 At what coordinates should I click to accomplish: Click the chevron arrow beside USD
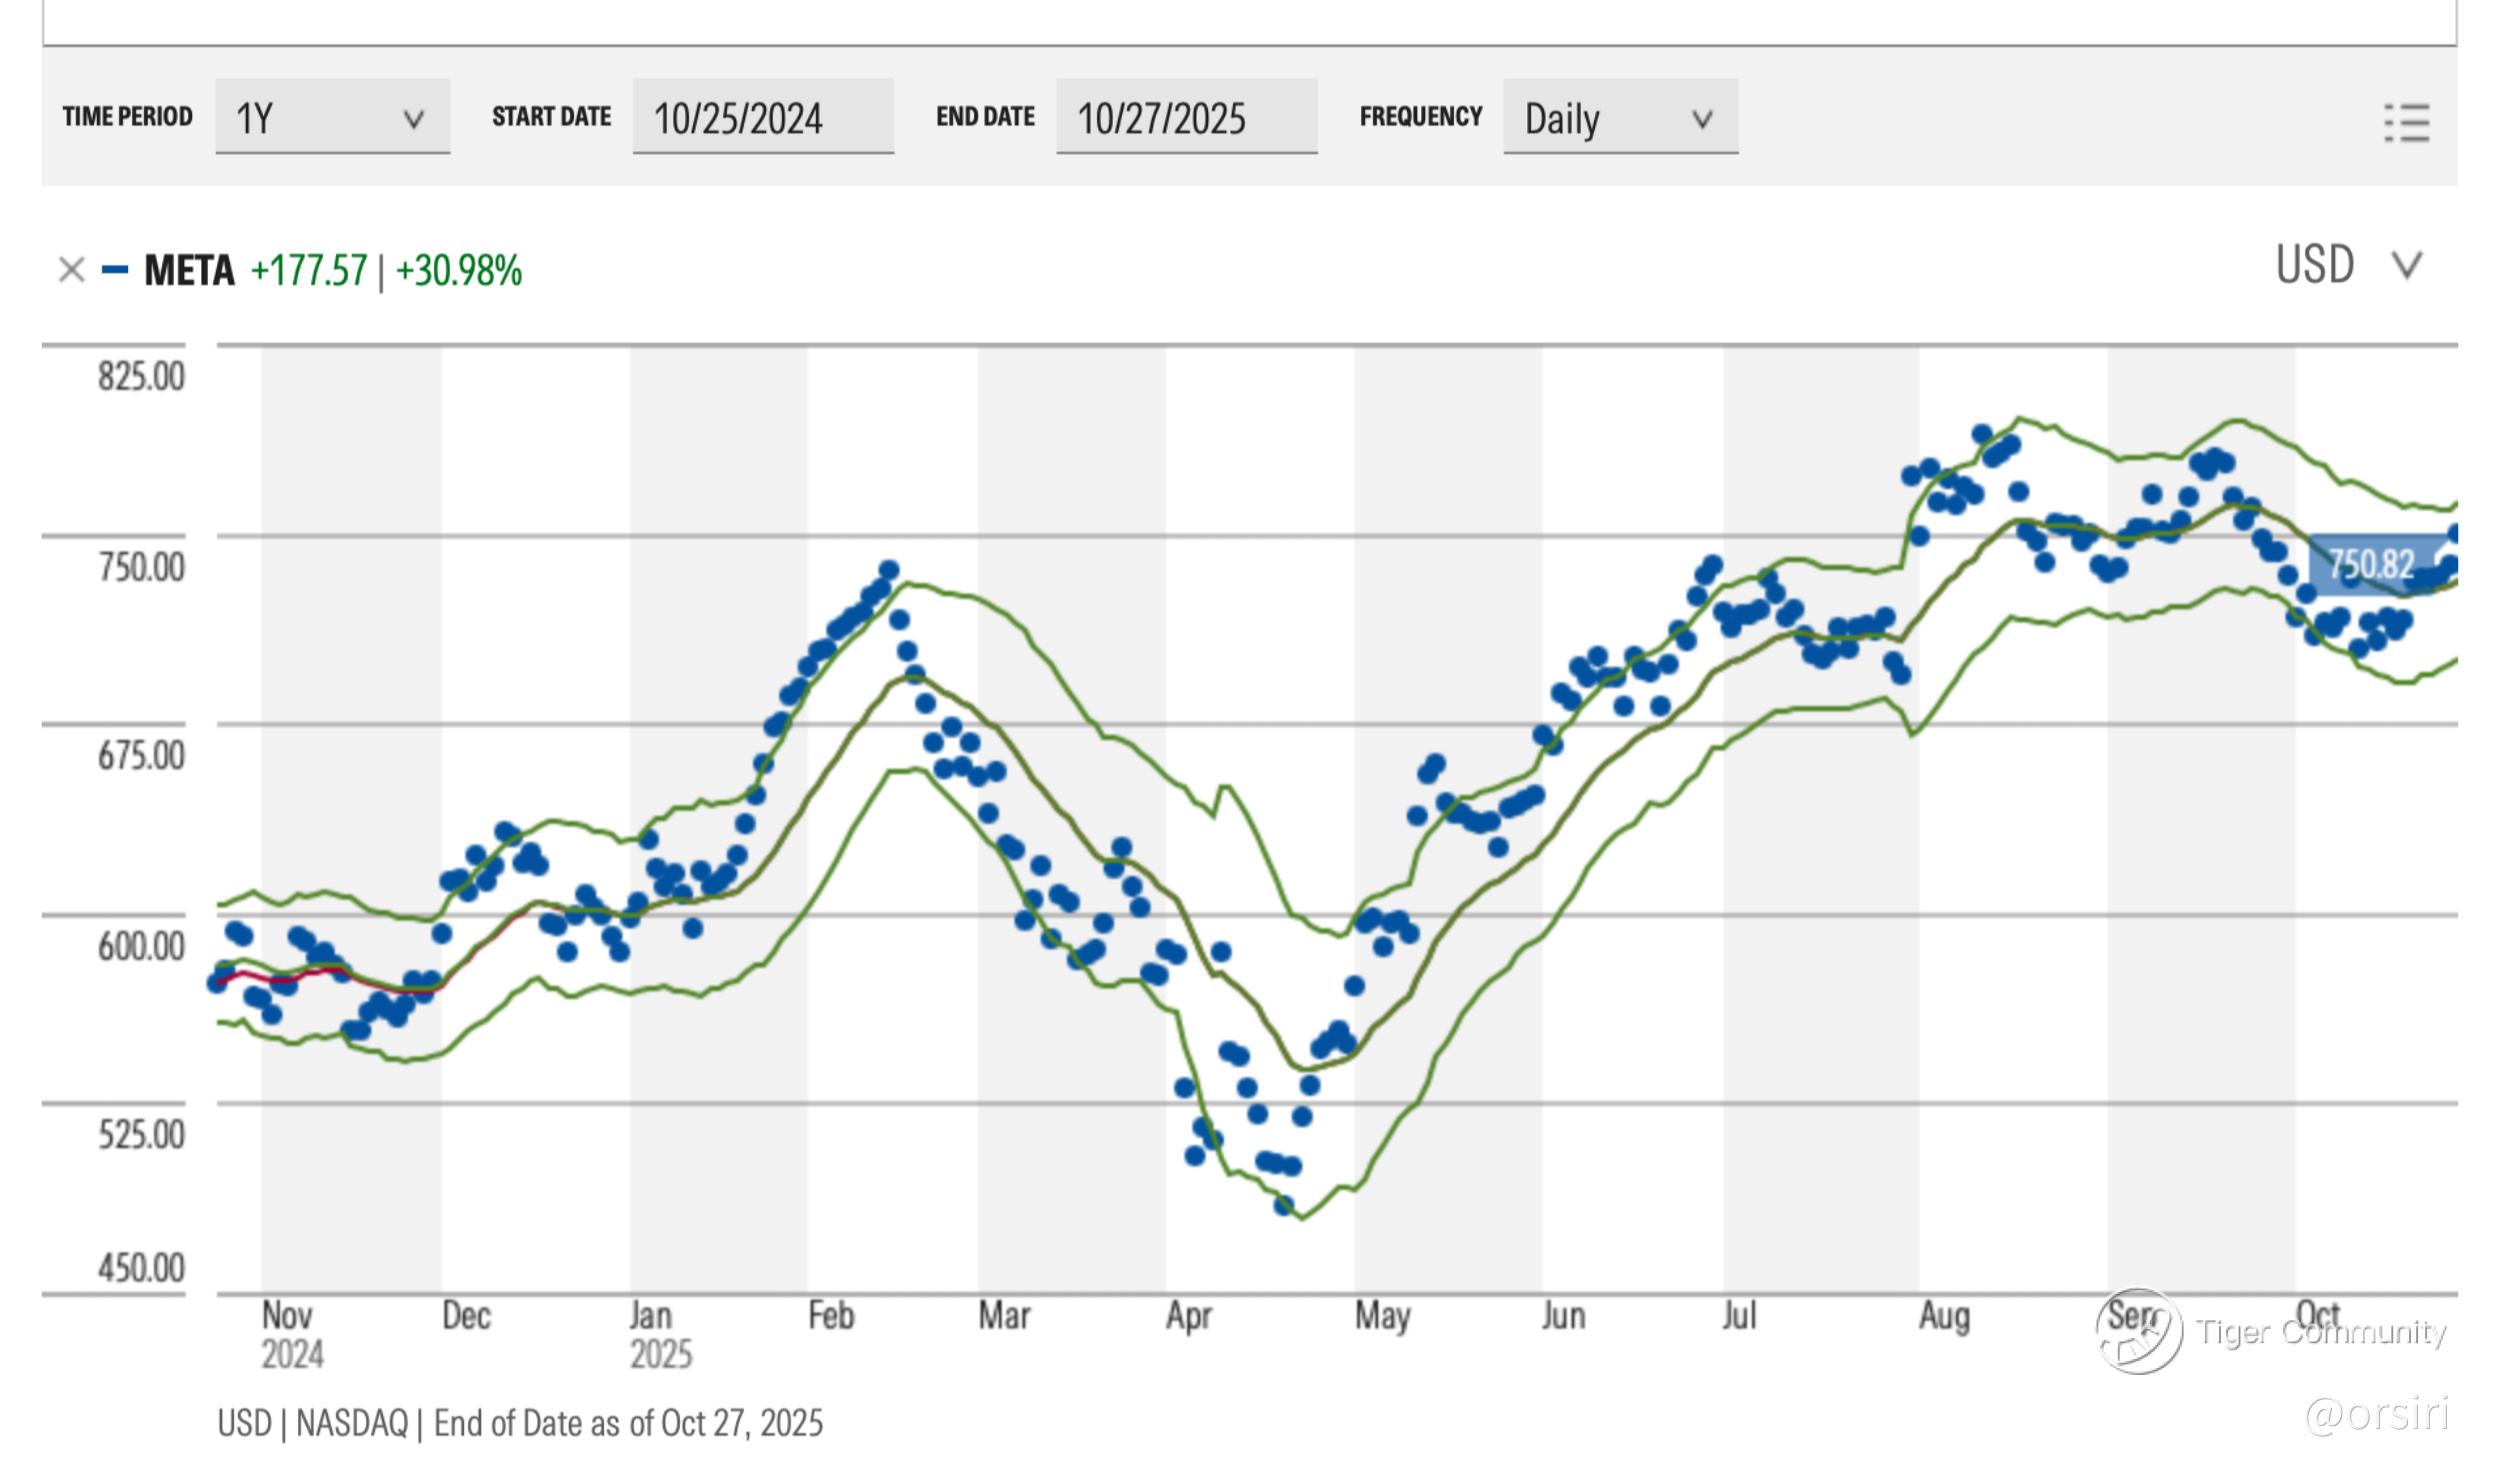(x=2406, y=266)
